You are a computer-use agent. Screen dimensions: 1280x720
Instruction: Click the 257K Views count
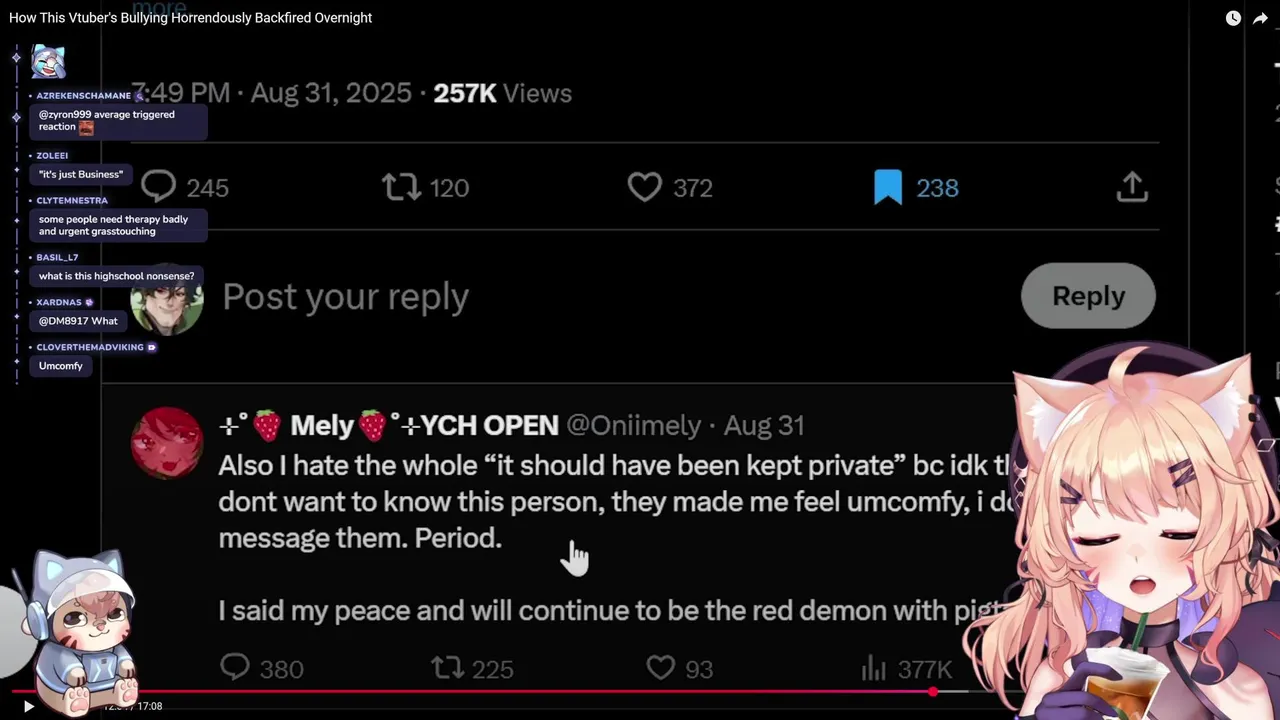tap(502, 93)
